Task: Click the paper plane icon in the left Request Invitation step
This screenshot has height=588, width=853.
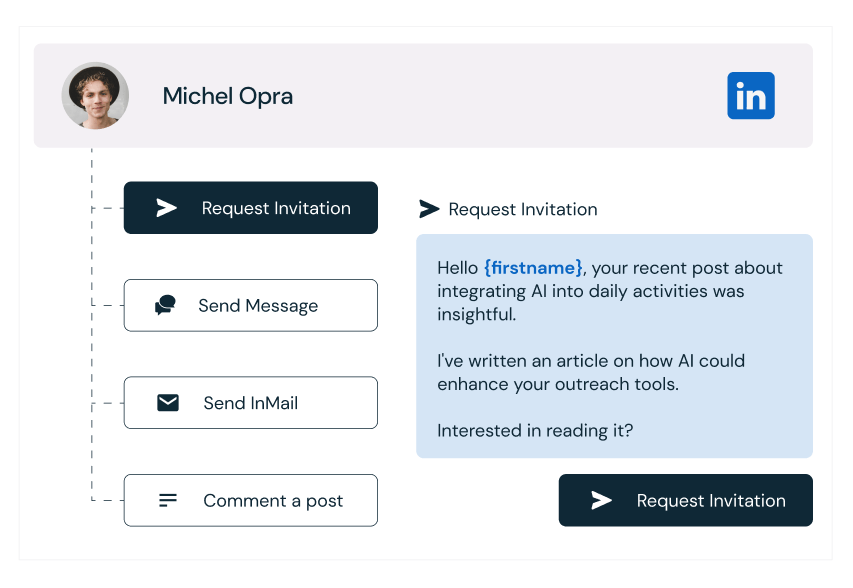Action: [166, 208]
